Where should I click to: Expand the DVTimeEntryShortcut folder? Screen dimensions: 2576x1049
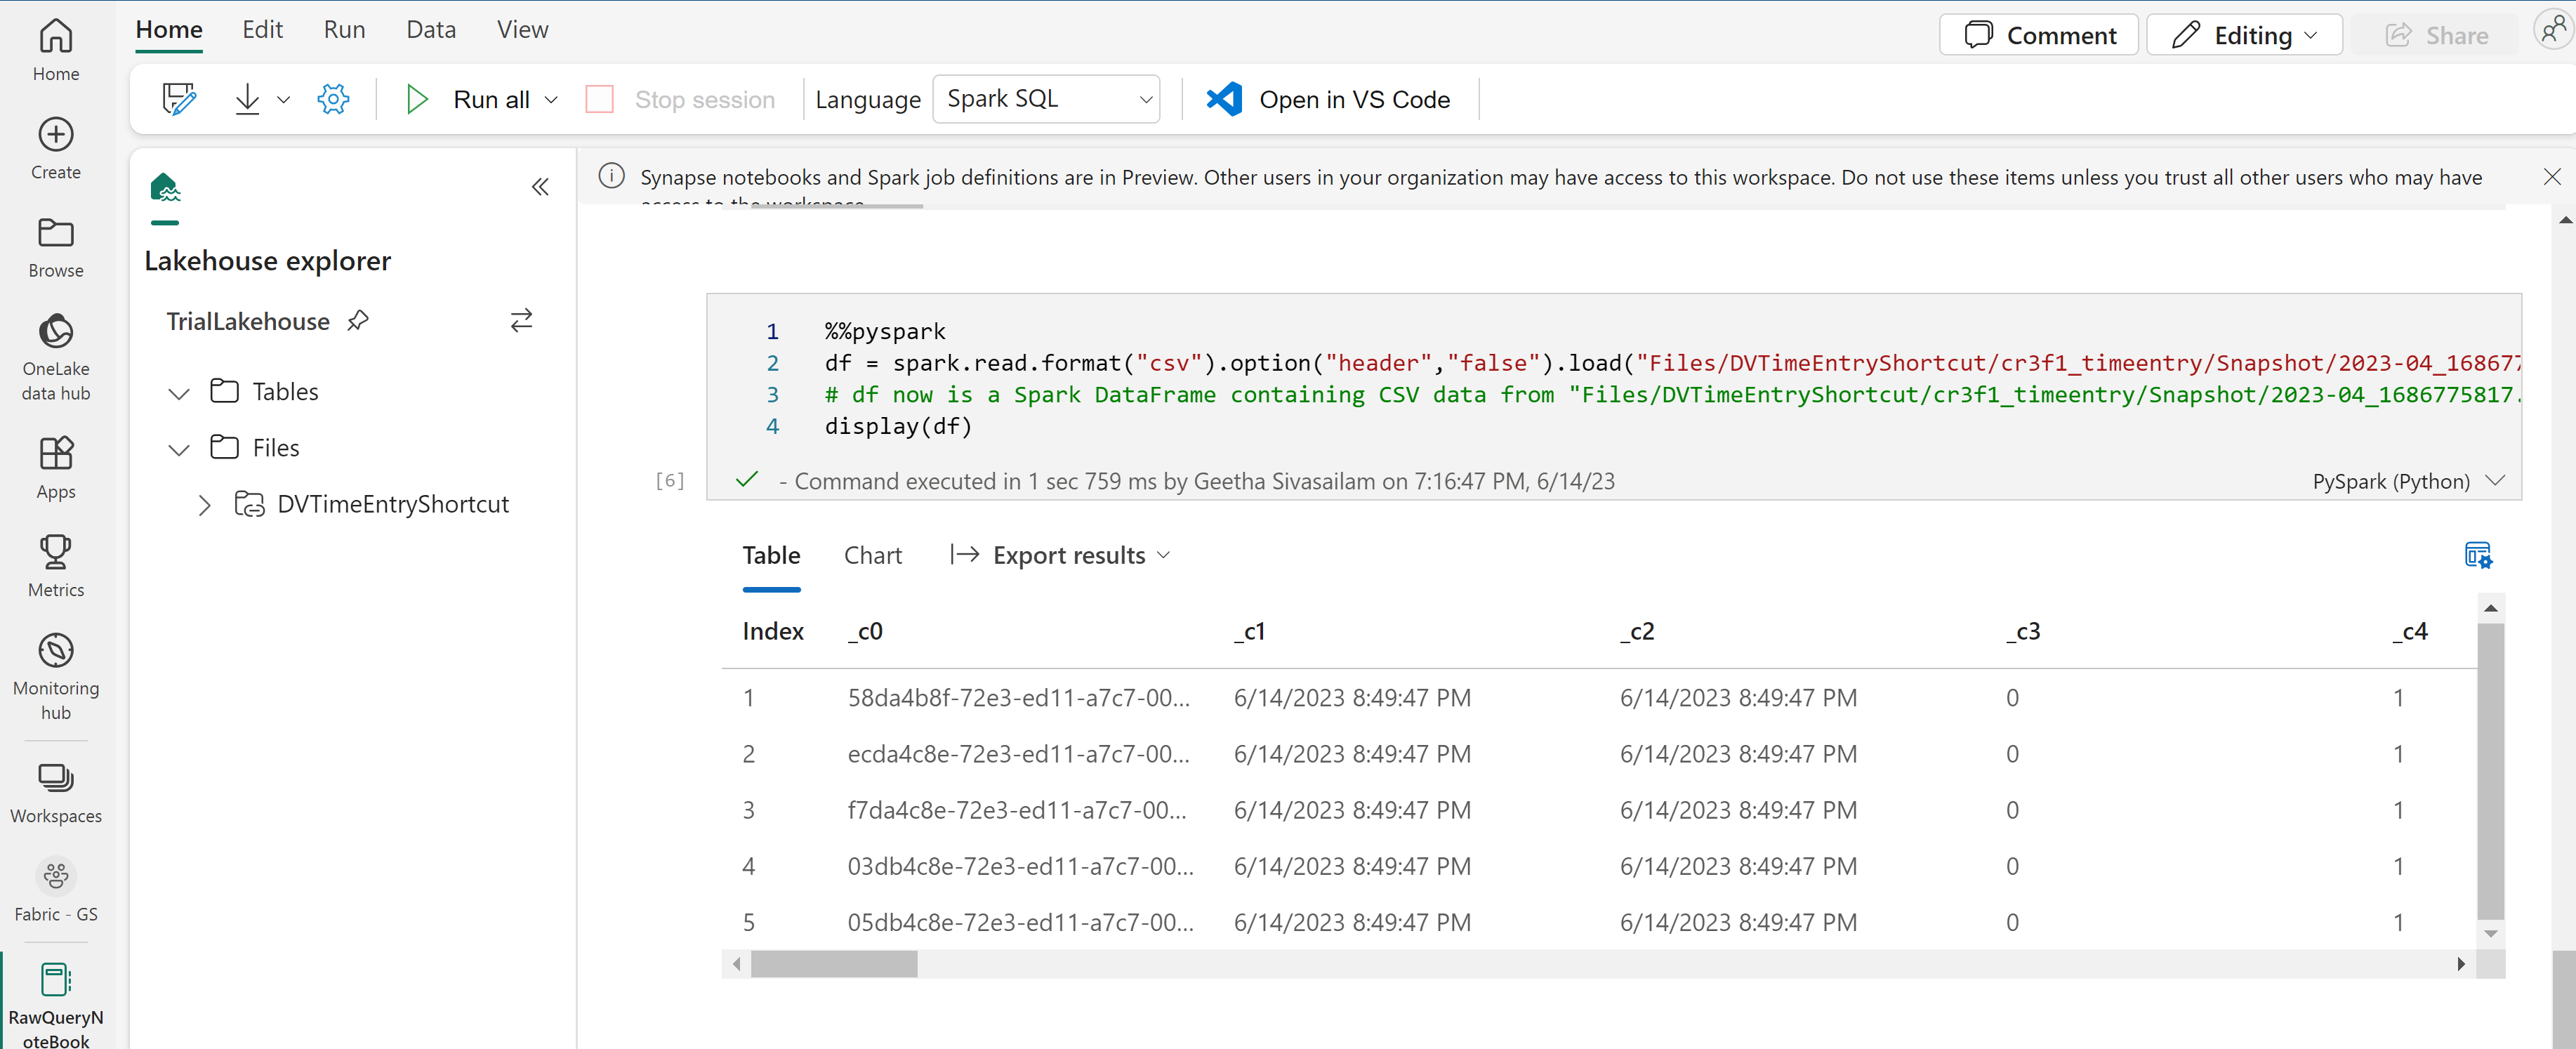204,505
